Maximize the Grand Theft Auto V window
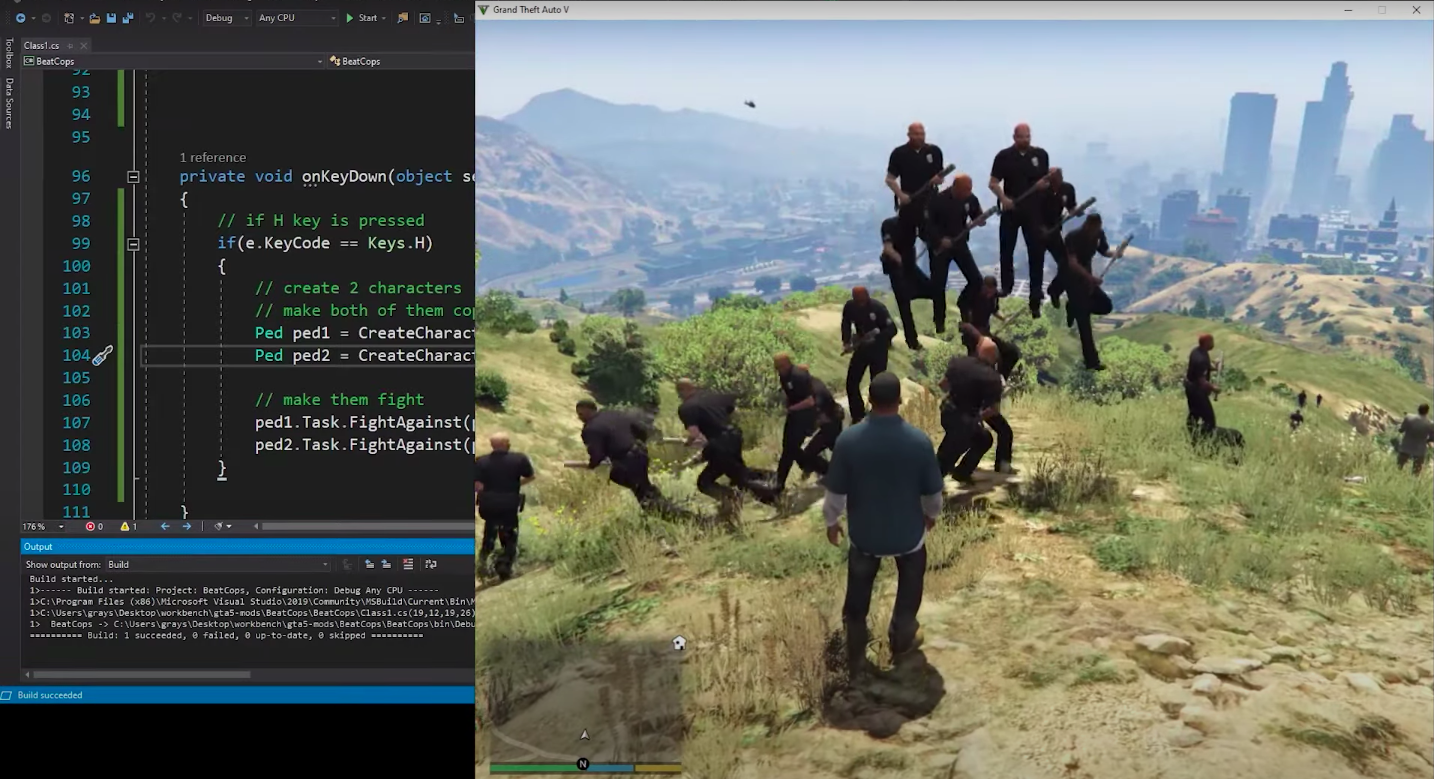Viewport: 1434px width, 779px height. coord(1382,10)
